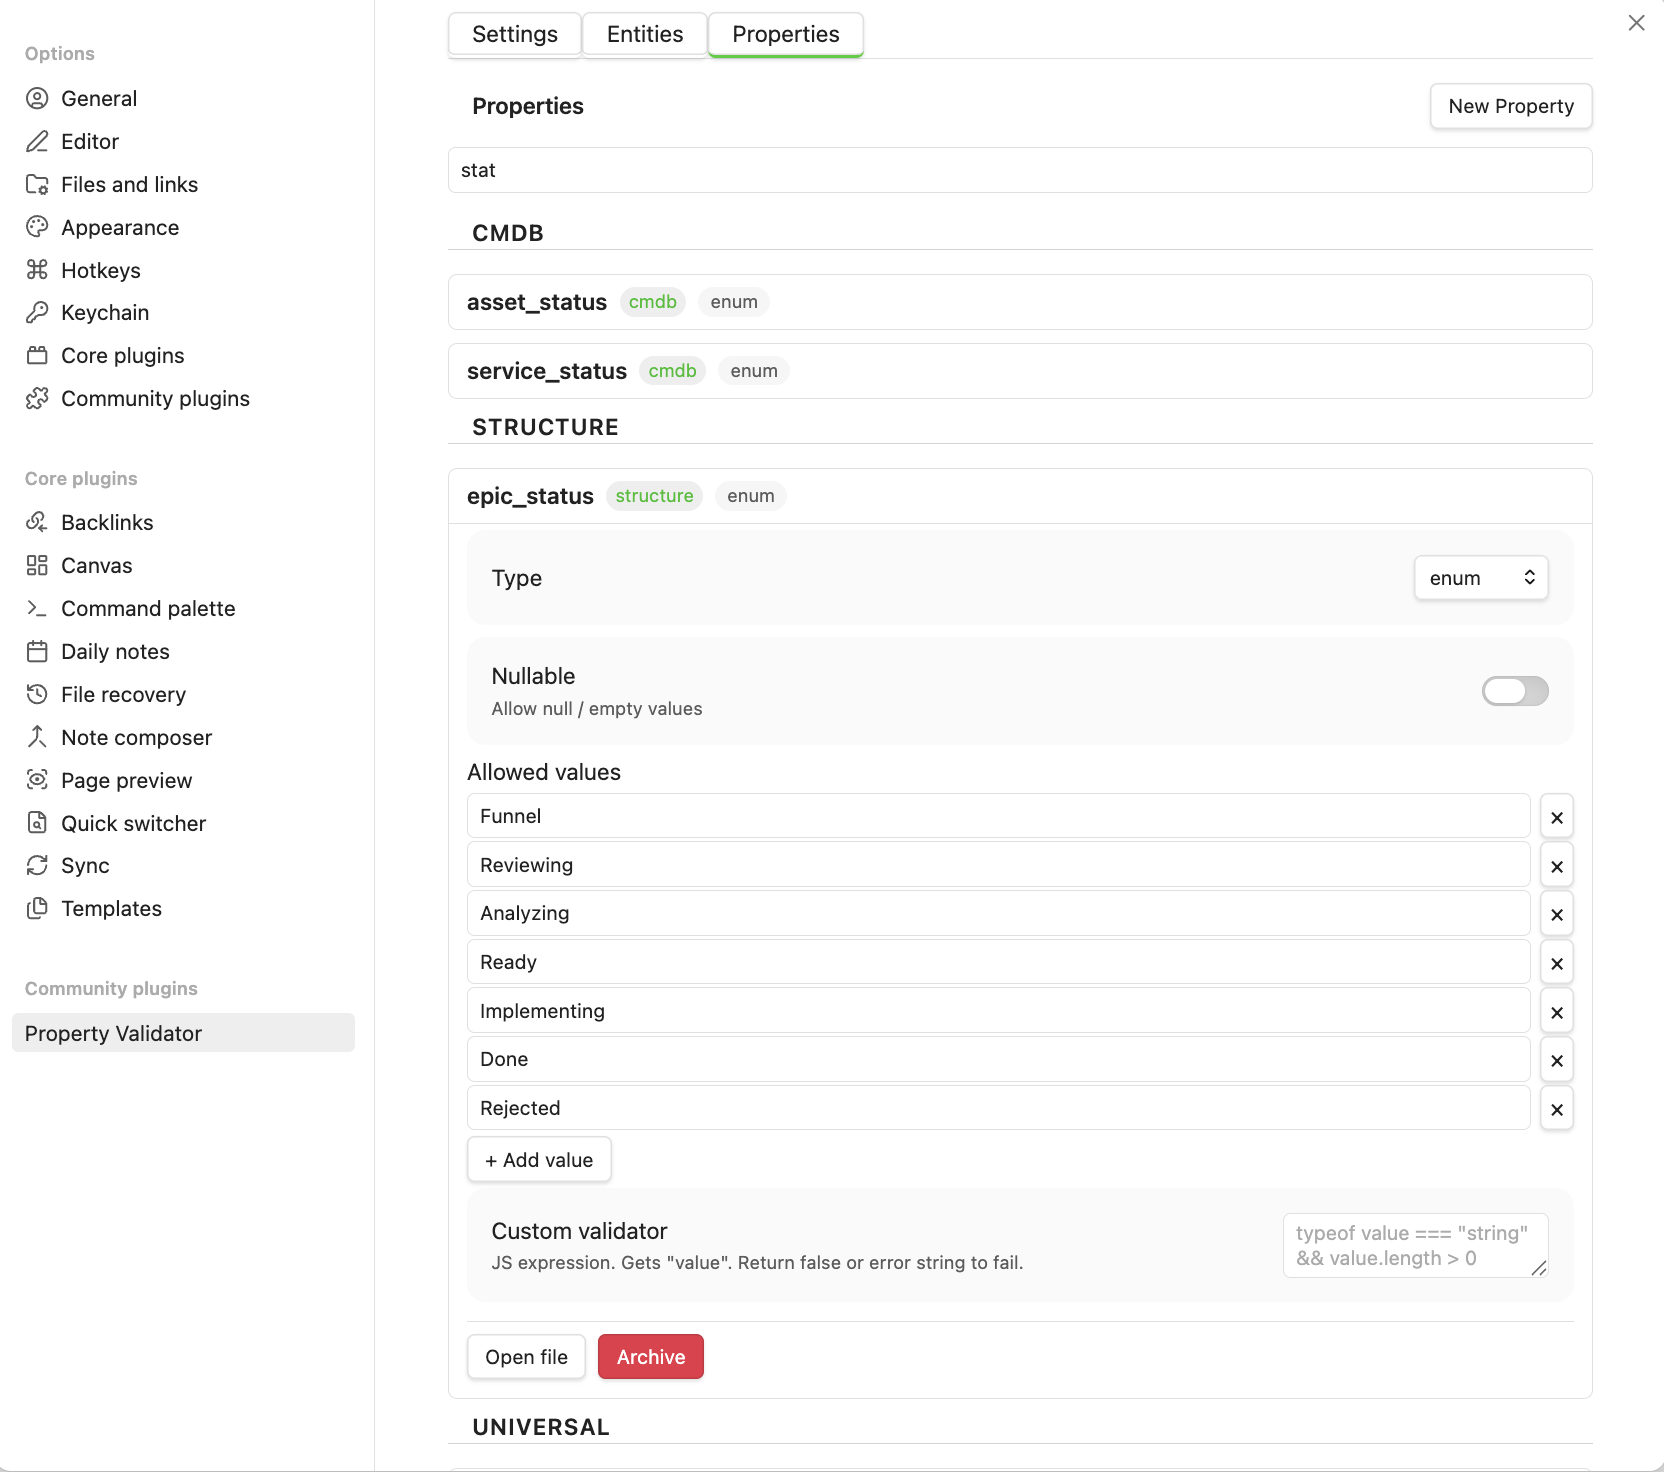Click the Custom validator expression textarea
Viewport: 1664px width, 1472px height.
point(1414,1246)
